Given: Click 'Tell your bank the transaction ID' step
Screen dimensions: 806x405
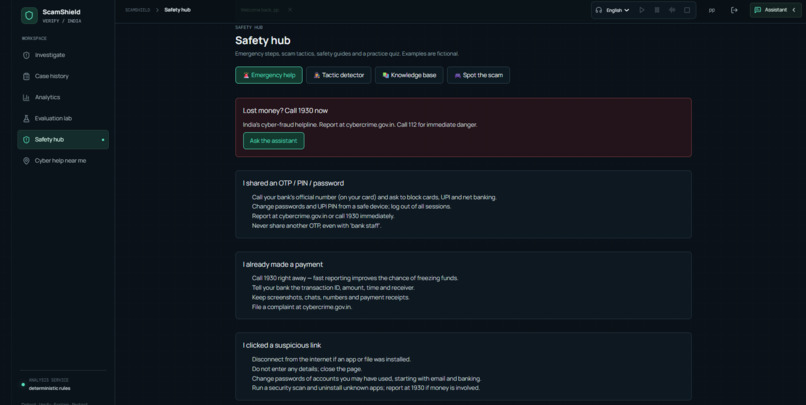Looking at the screenshot, I should (x=333, y=288).
